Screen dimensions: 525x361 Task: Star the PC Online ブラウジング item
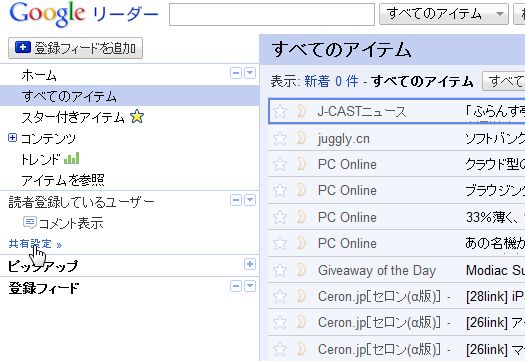[280, 190]
